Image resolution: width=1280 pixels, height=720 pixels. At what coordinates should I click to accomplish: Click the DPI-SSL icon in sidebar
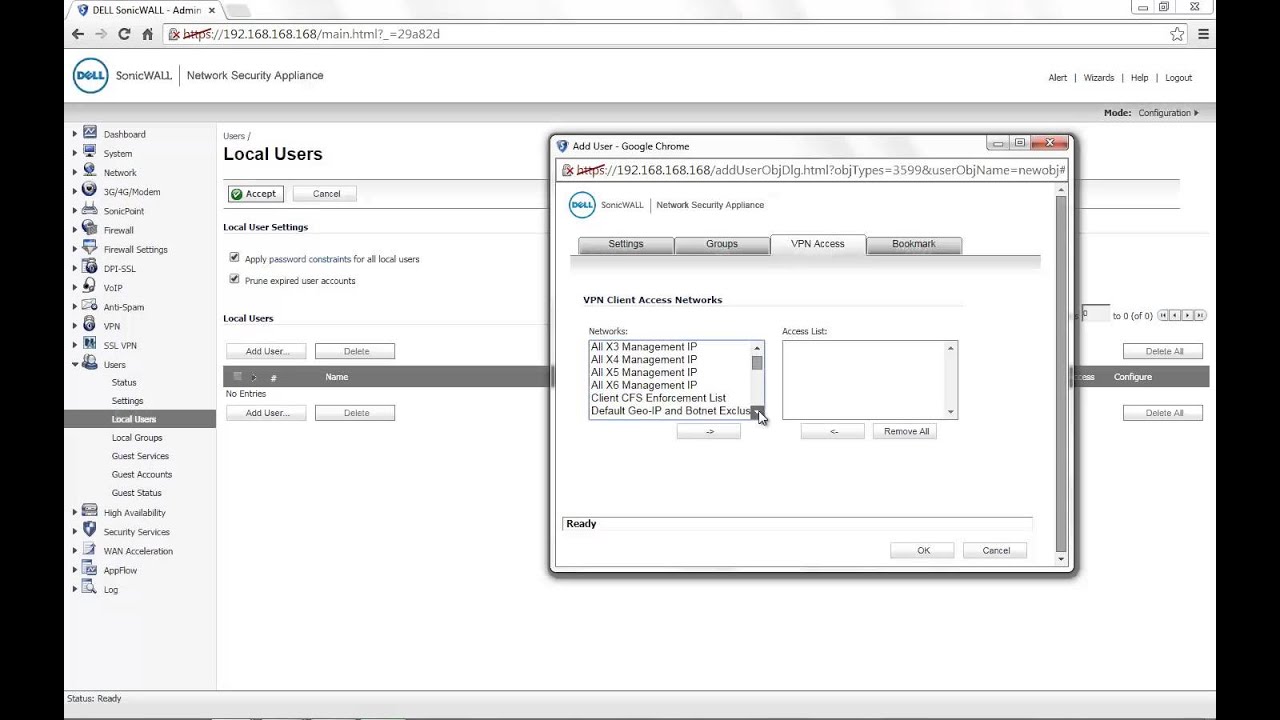tap(90, 267)
